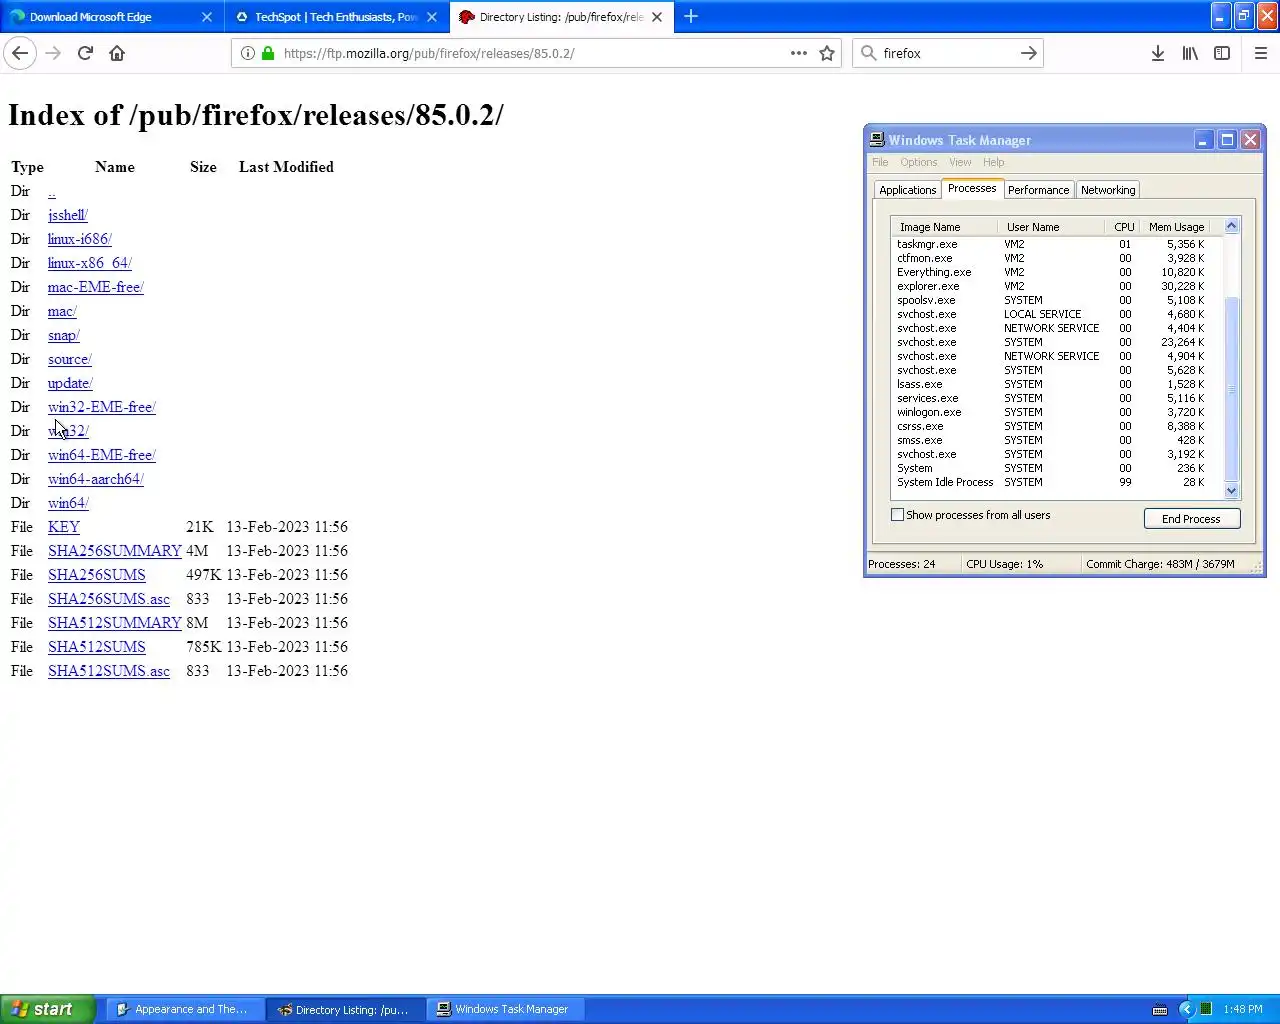Sort processes by Image Name column
This screenshot has width=1280, height=1024.
pyautogui.click(x=944, y=227)
